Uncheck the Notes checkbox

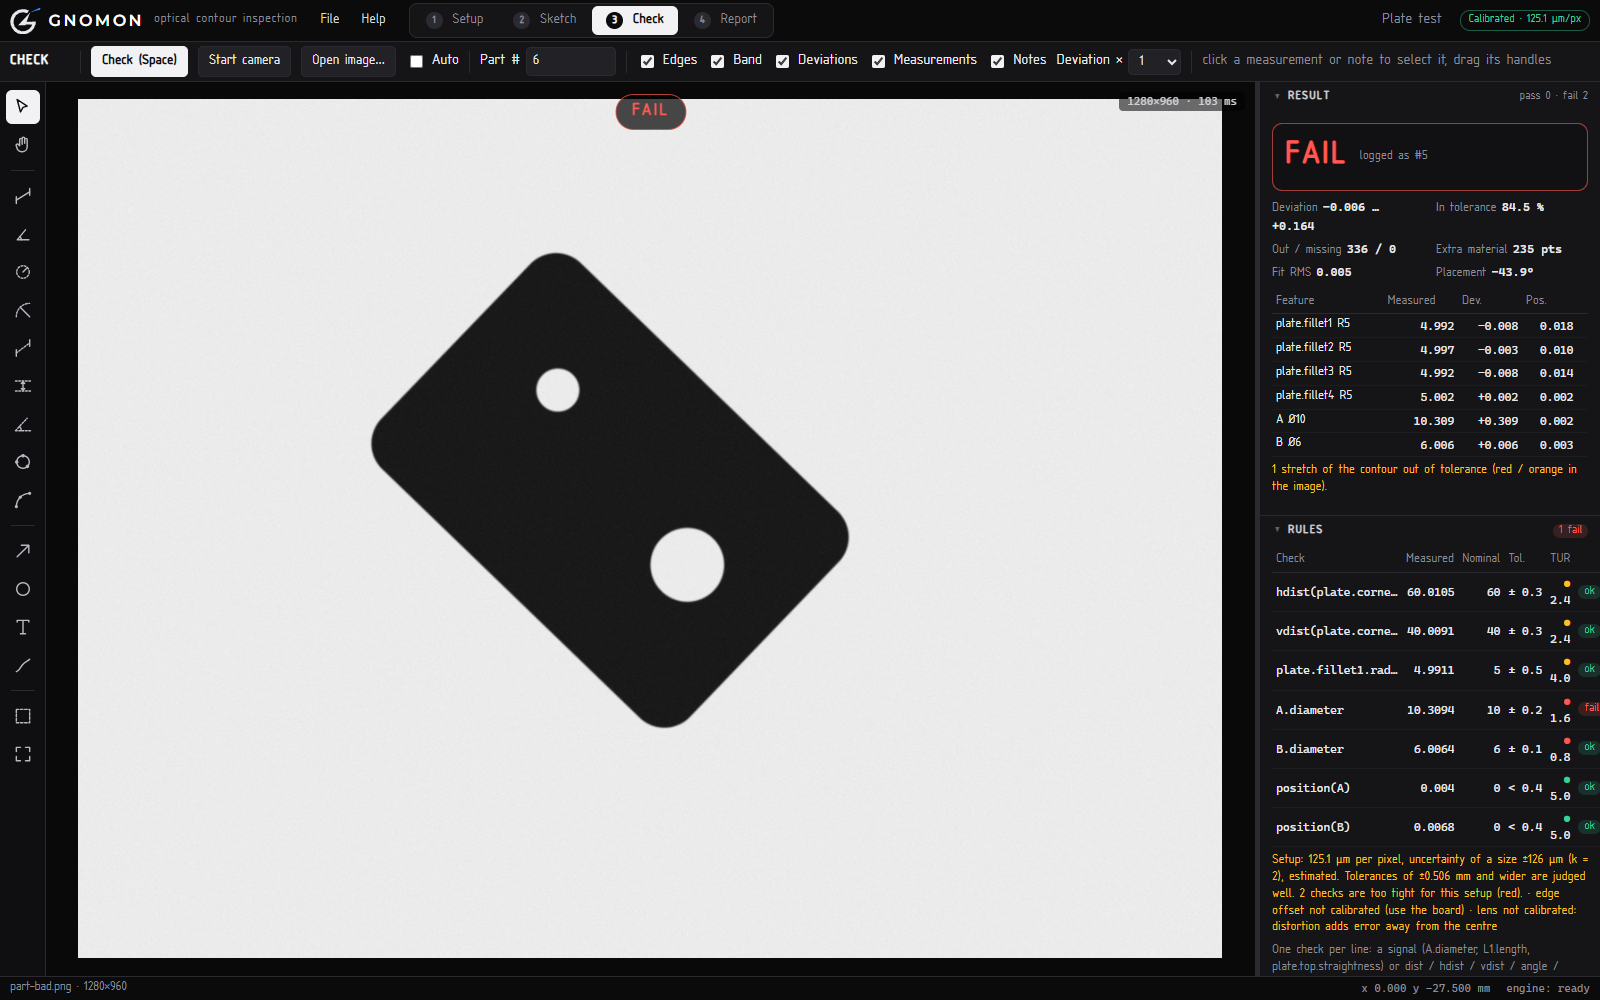click(x=997, y=61)
